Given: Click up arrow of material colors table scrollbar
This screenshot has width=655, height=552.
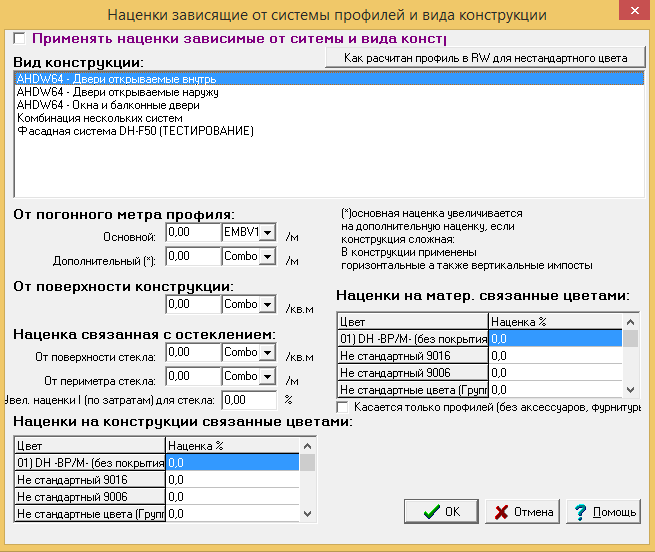Looking at the screenshot, I should (631, 322).
